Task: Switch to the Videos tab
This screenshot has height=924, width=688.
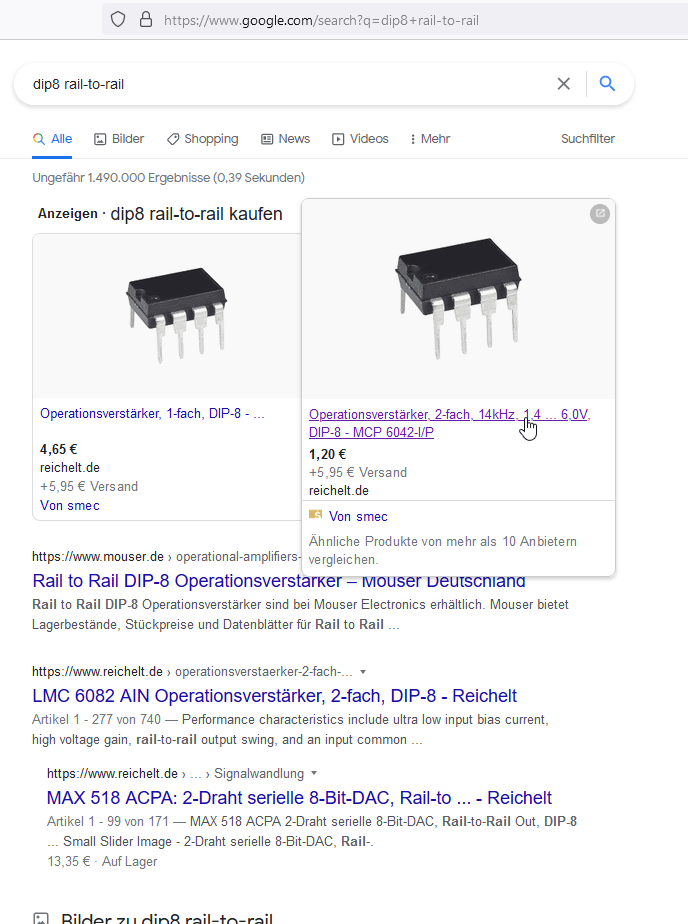Action: click(x=360, y=139)
